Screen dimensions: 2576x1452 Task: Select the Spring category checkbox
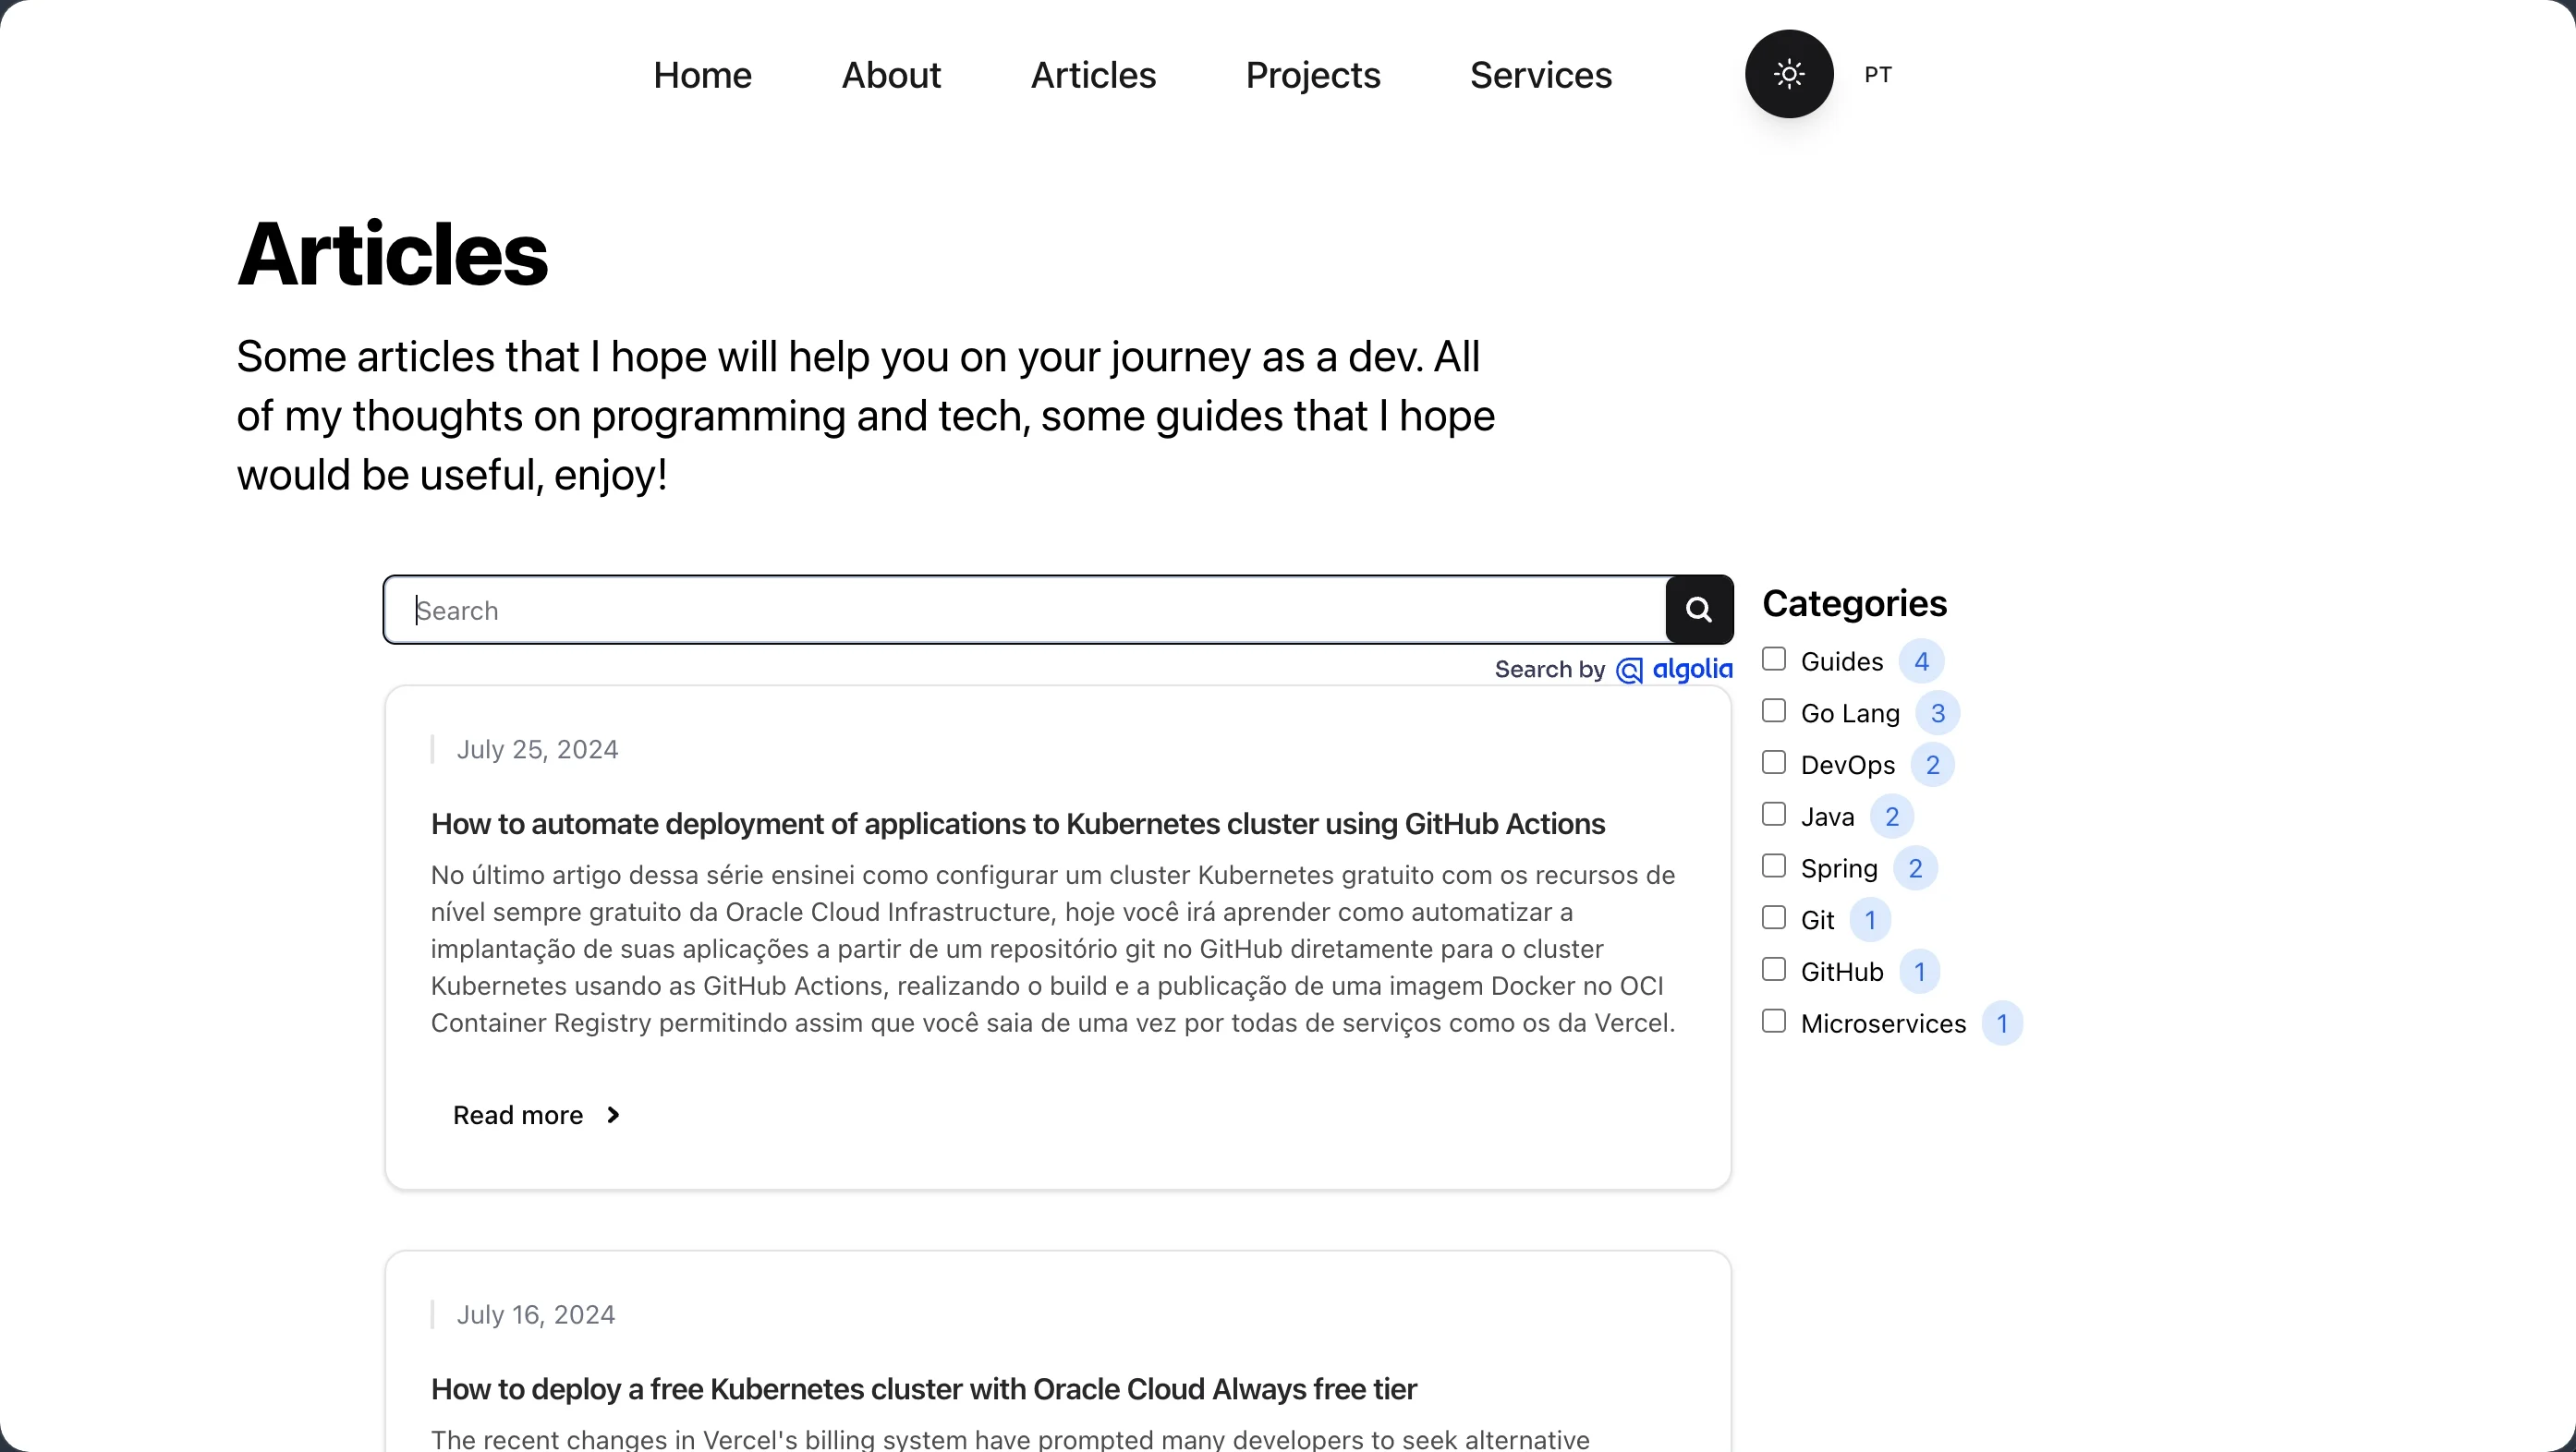tap(1774, 866)
